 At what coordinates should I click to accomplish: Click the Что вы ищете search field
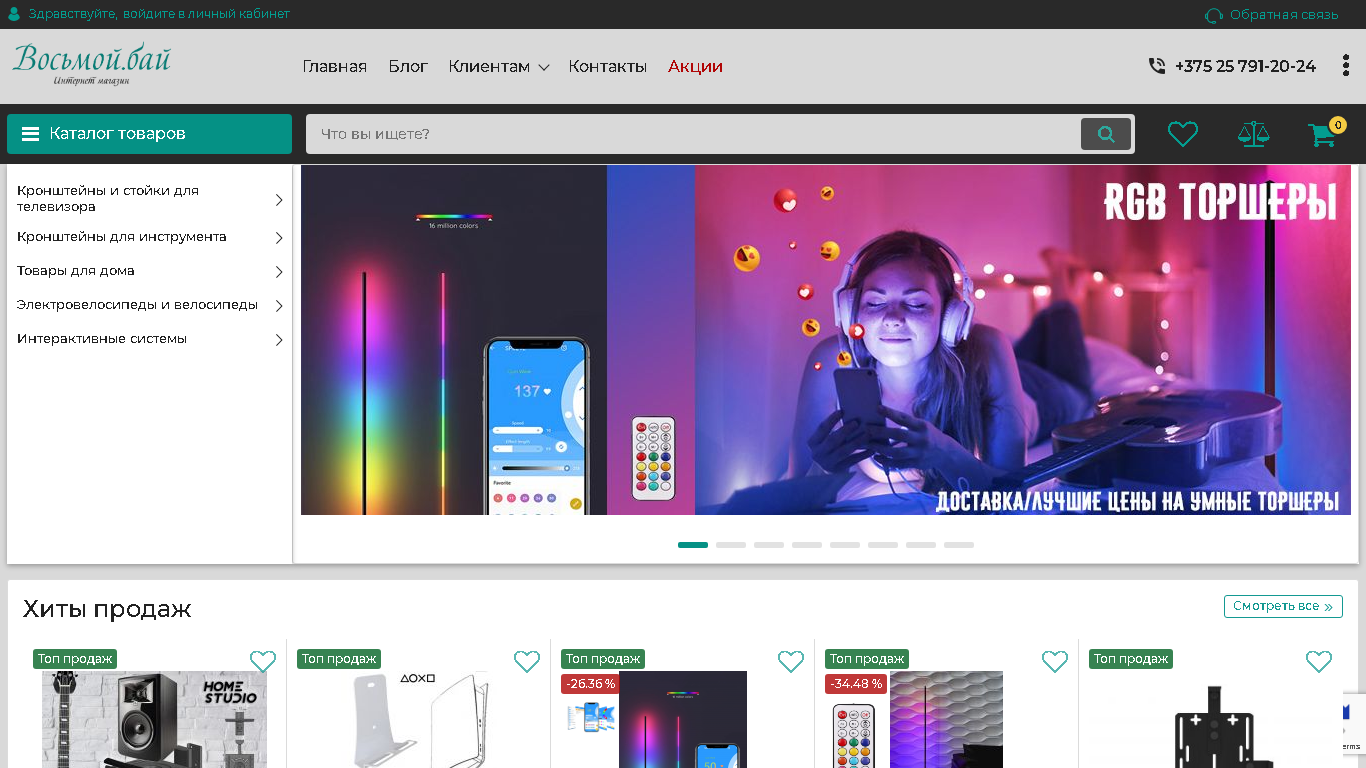693,134
